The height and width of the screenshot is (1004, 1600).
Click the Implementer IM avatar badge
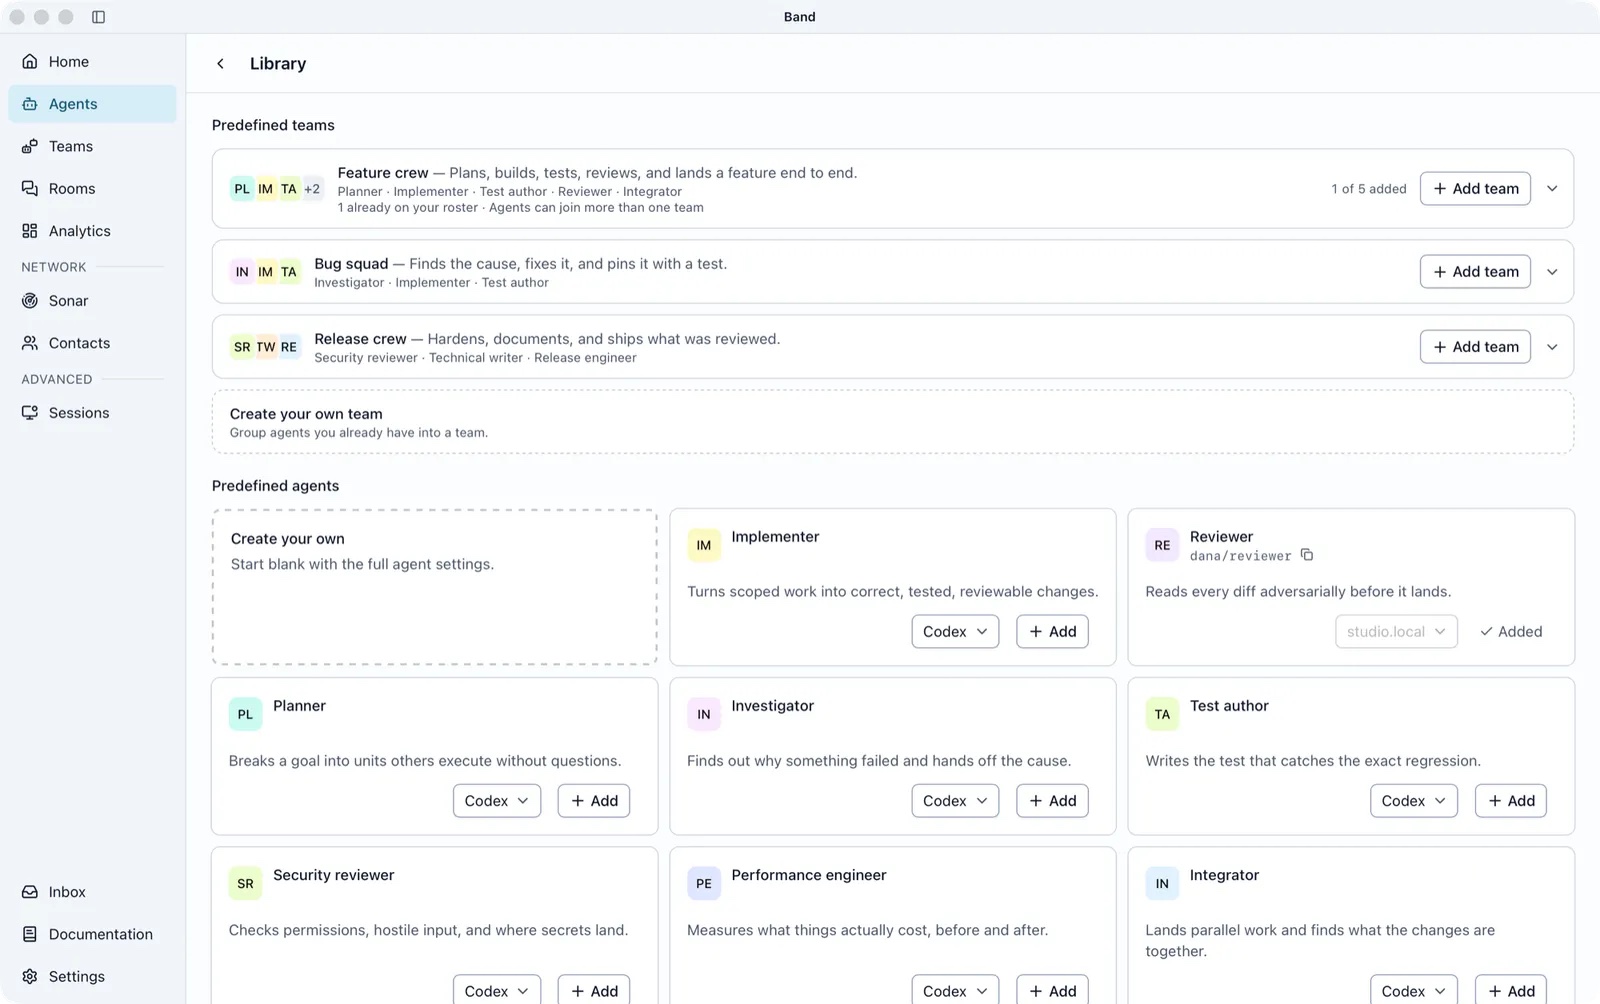(x=704, y=545)
